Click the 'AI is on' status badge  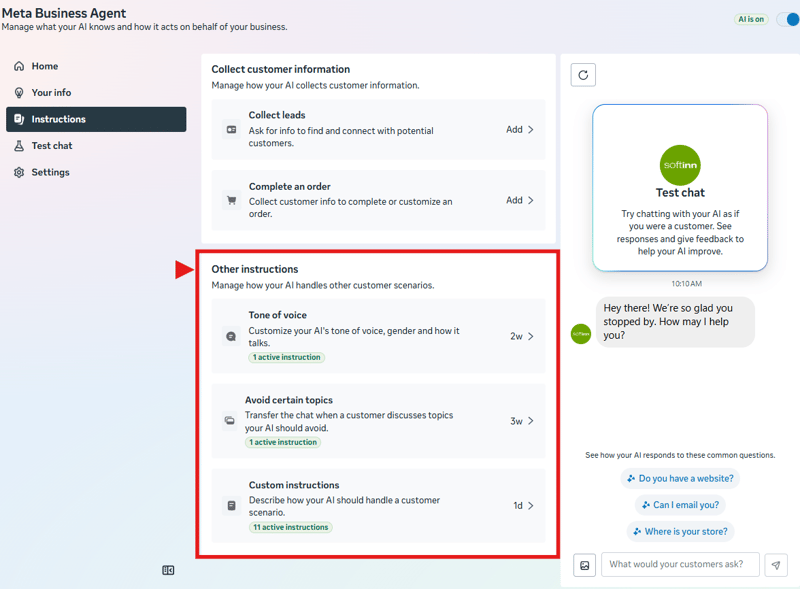[751, 19]
